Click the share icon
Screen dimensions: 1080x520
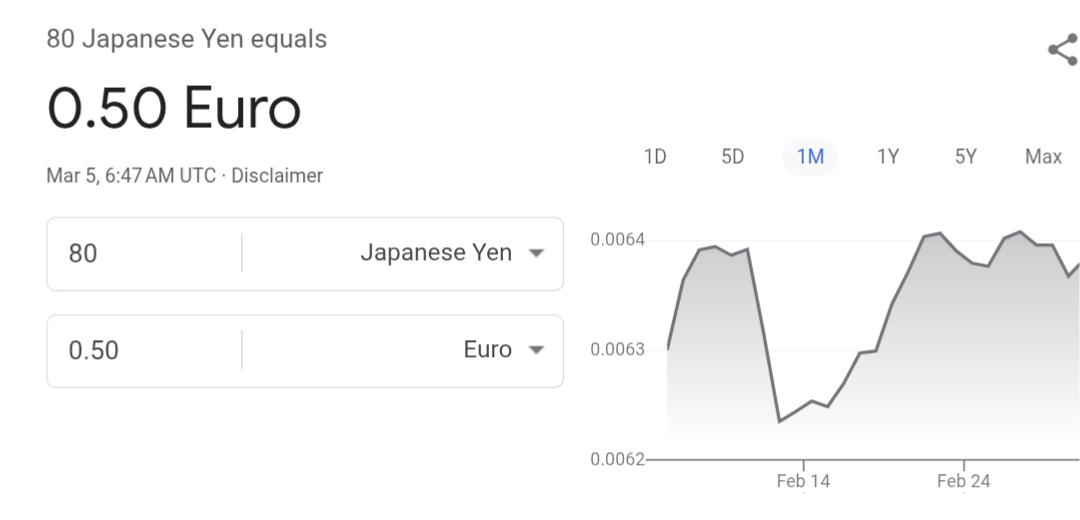(x=1063, y=50)
